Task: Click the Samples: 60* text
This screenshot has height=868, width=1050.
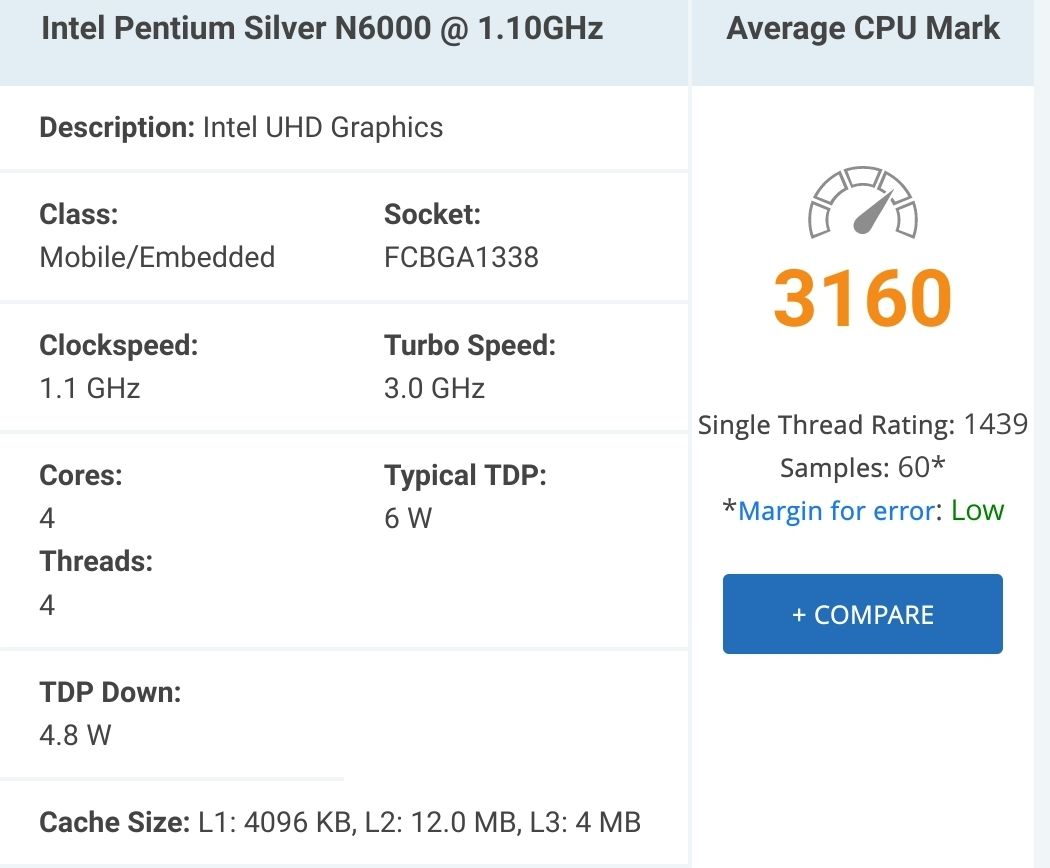Action: point(862,468)
